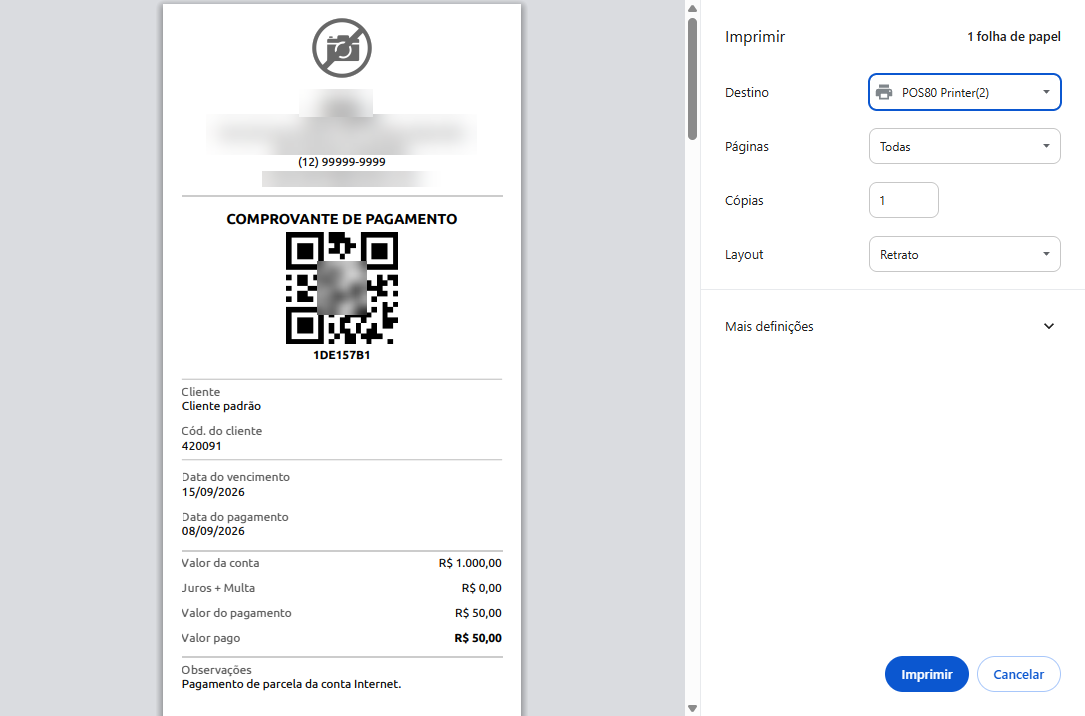Expand Mais definições section

tap(892, 327)
